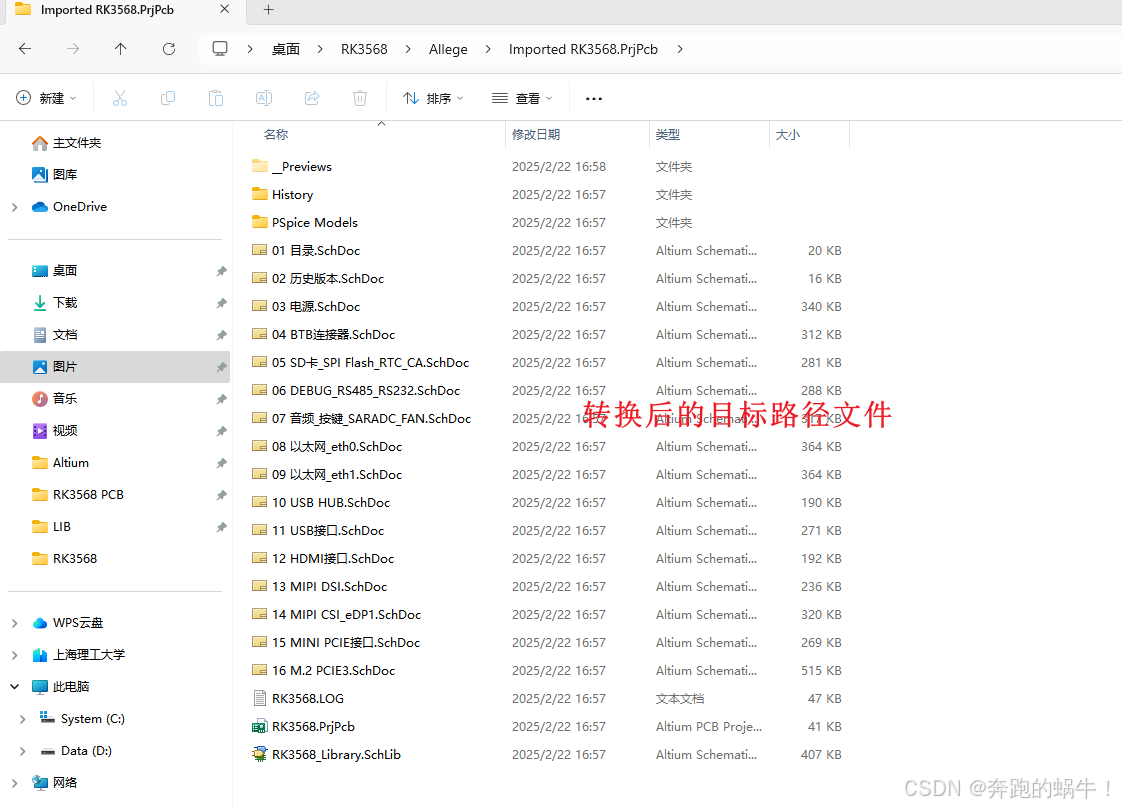1122x808 pixels.
Task: Click the Delete trash can icon
Action: (360, 98)
